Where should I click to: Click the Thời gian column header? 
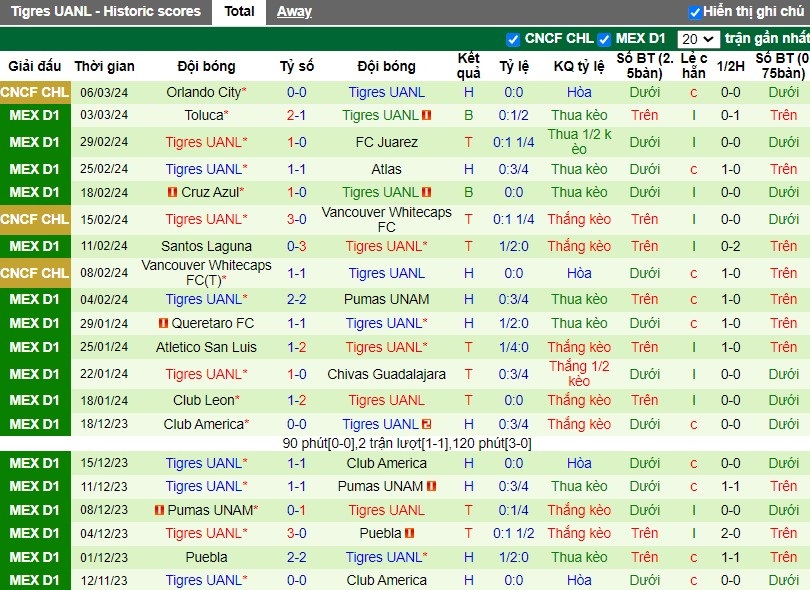click(104, 66)
